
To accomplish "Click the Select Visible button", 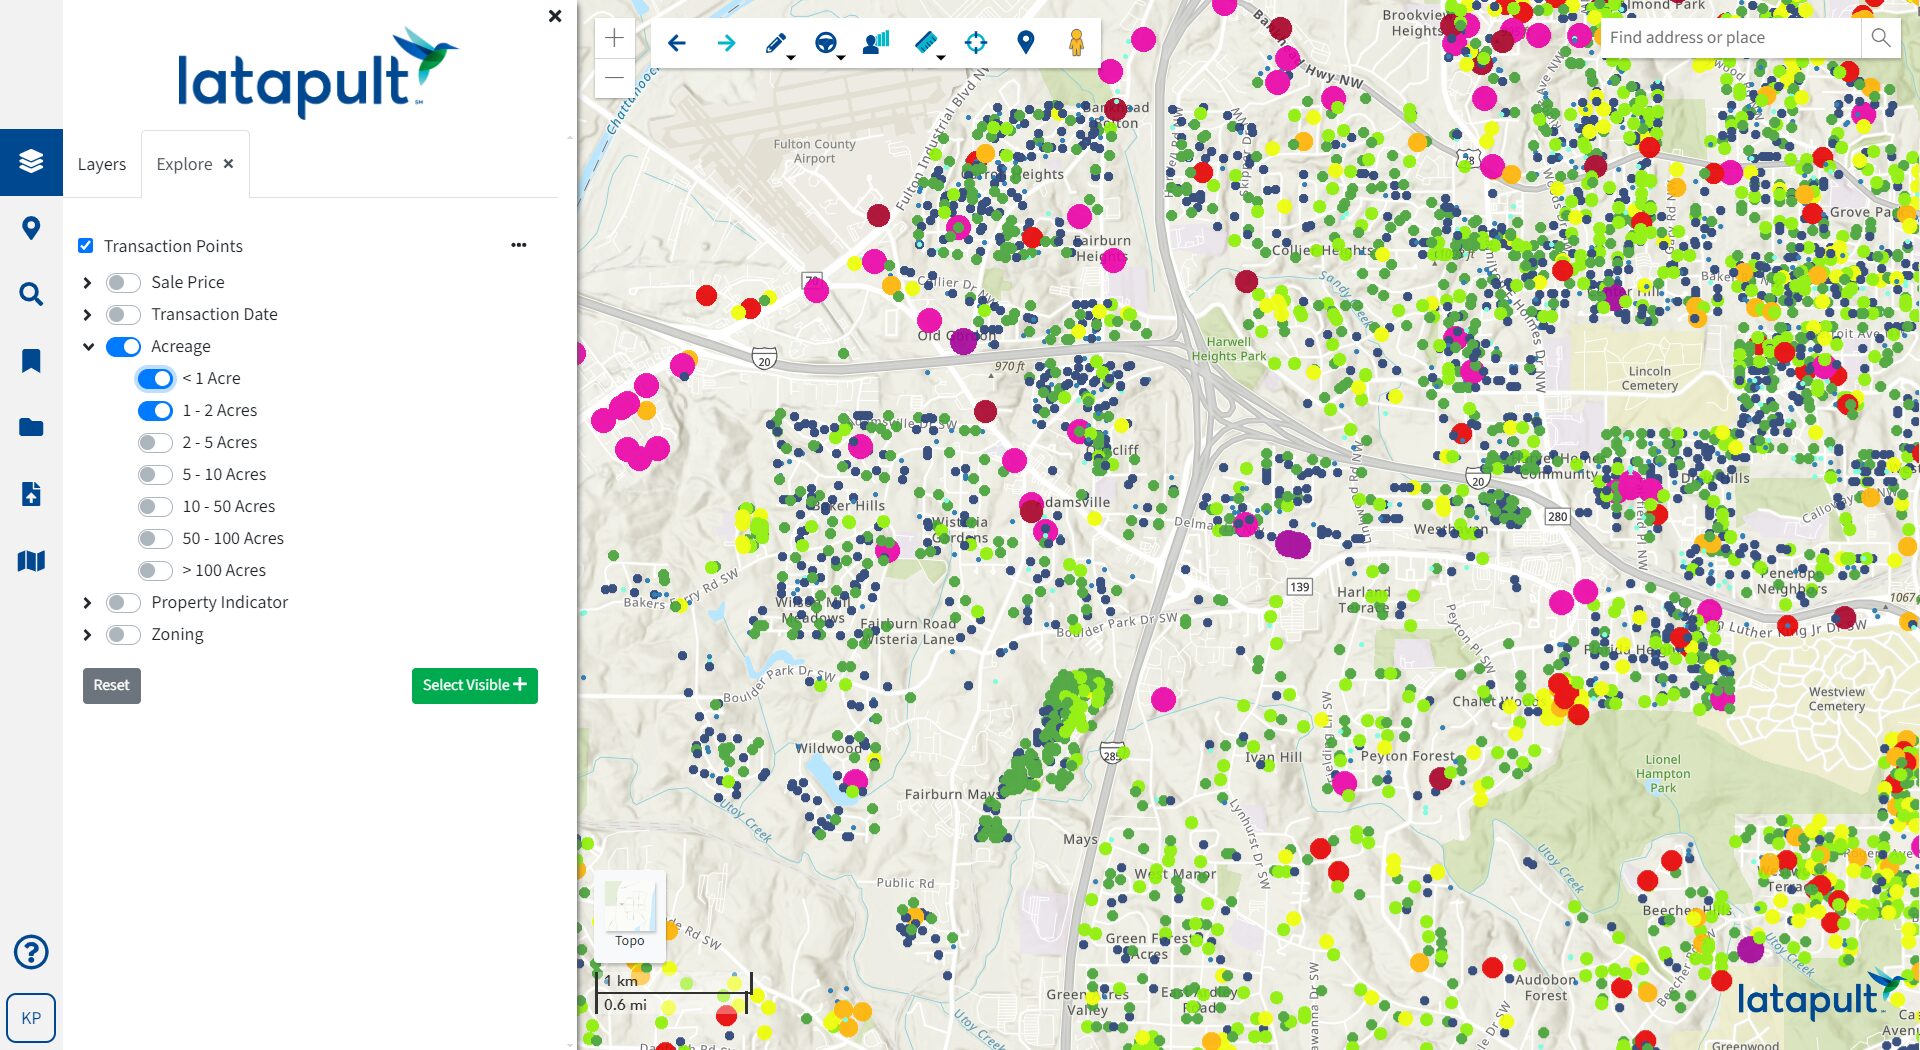I will 475,686.
